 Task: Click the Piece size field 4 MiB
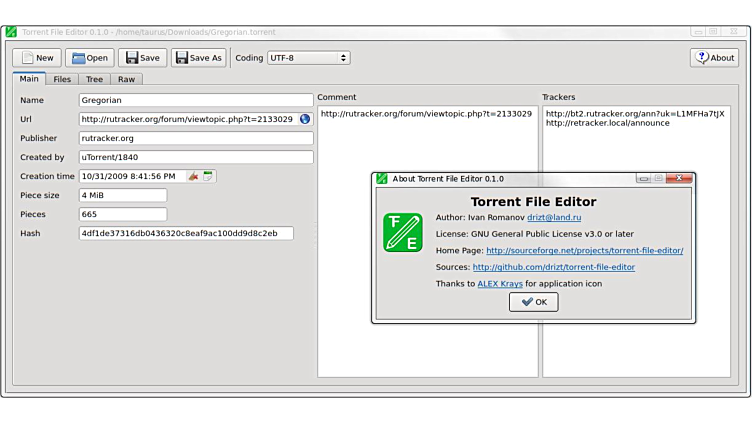point(123,195)
